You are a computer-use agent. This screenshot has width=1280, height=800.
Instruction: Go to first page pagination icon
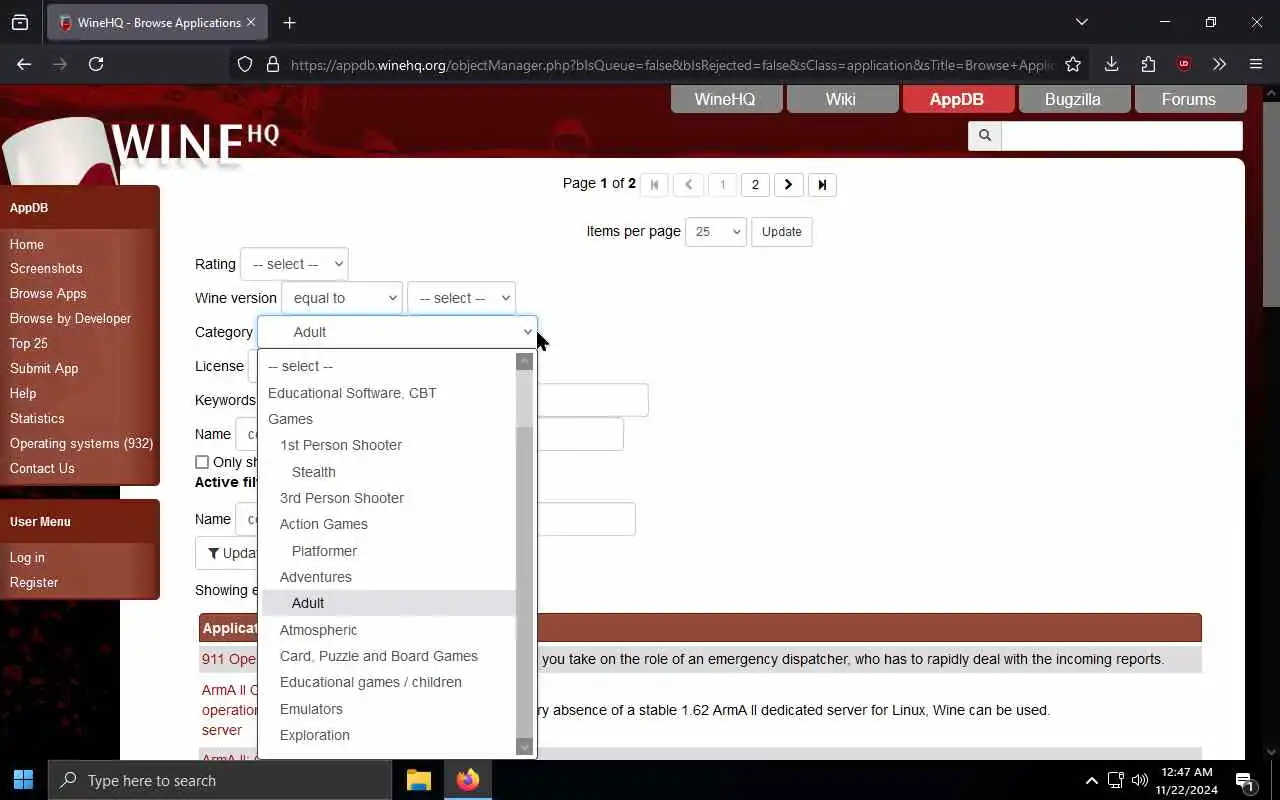point(654,184)
